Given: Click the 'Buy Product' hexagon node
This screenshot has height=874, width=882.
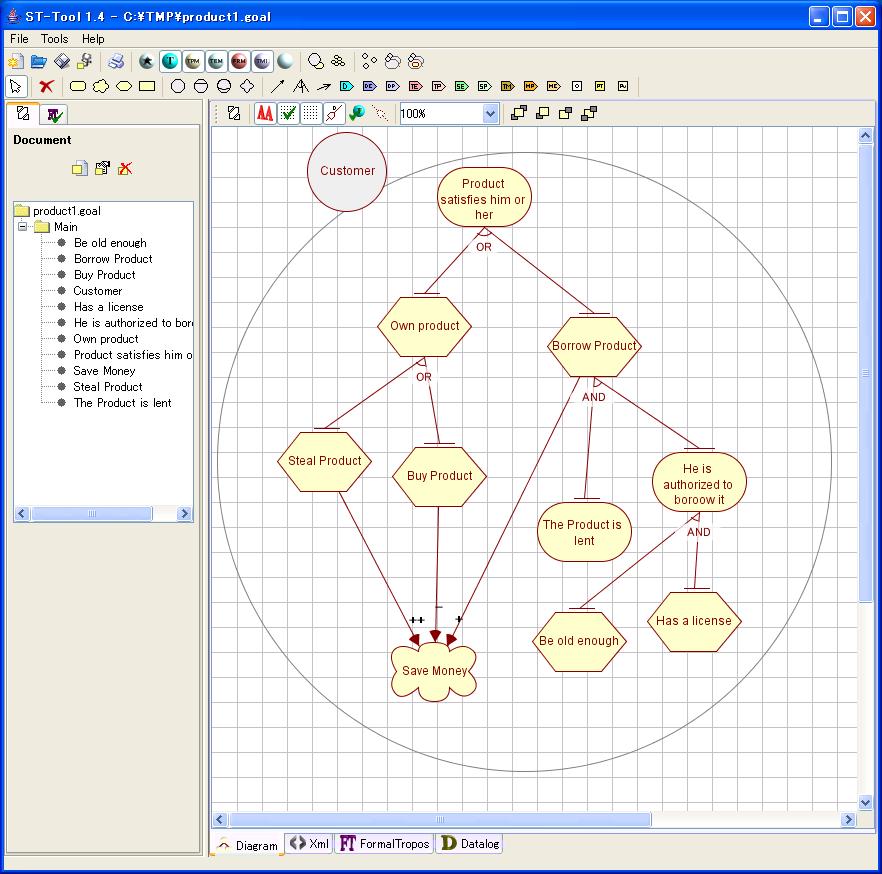Looking at the screenshot, I should pyautogui.click(x=439, y=476).
